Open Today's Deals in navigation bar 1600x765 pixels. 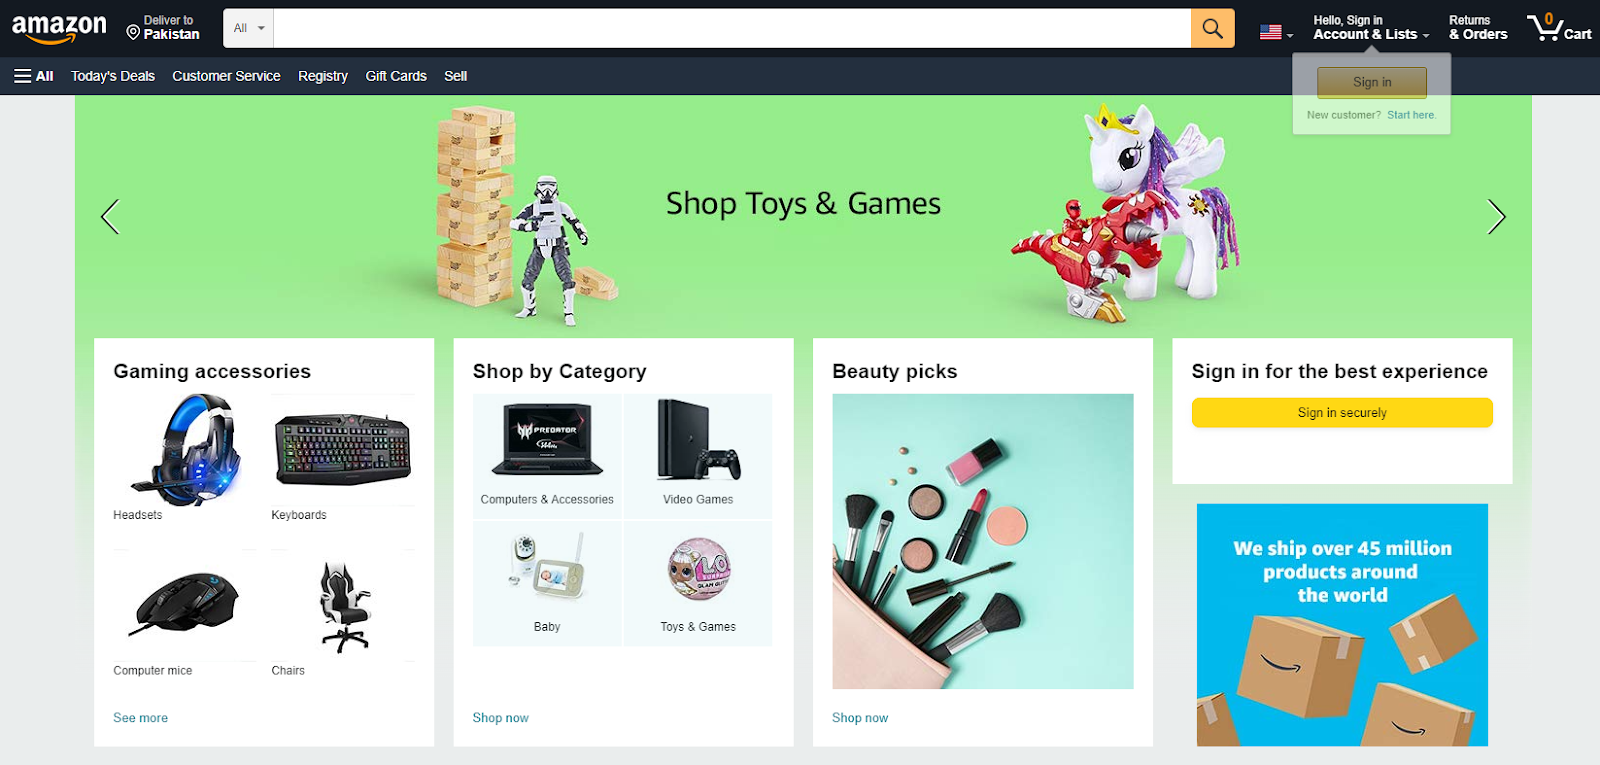113,76
